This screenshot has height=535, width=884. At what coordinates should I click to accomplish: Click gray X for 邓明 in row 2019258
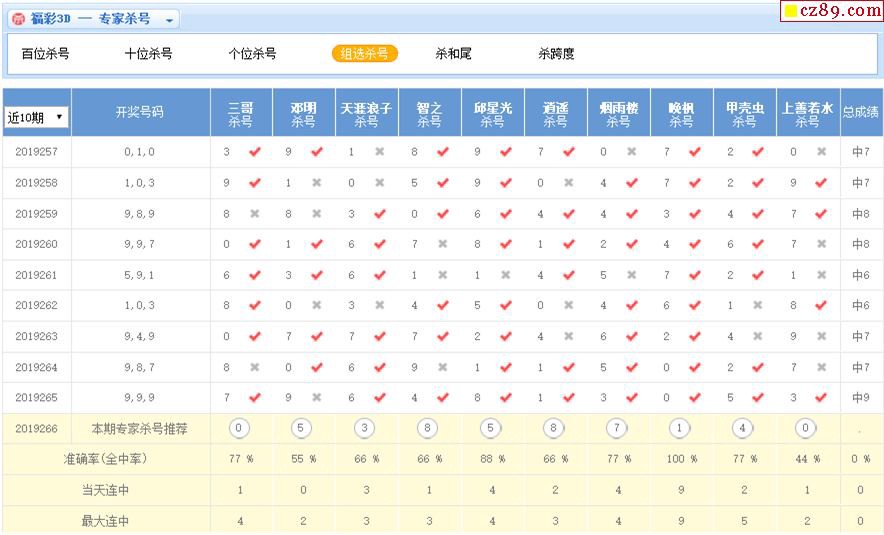point(317,183)
